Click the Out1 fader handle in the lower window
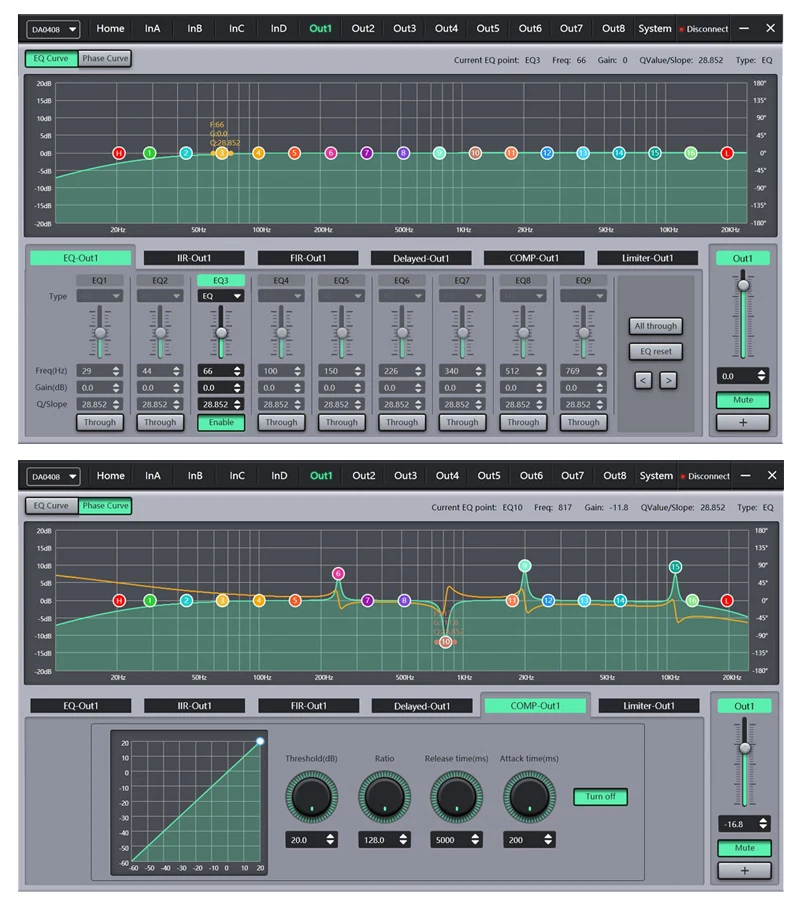The height and width of the screenshot is (907, 800). 745,748
